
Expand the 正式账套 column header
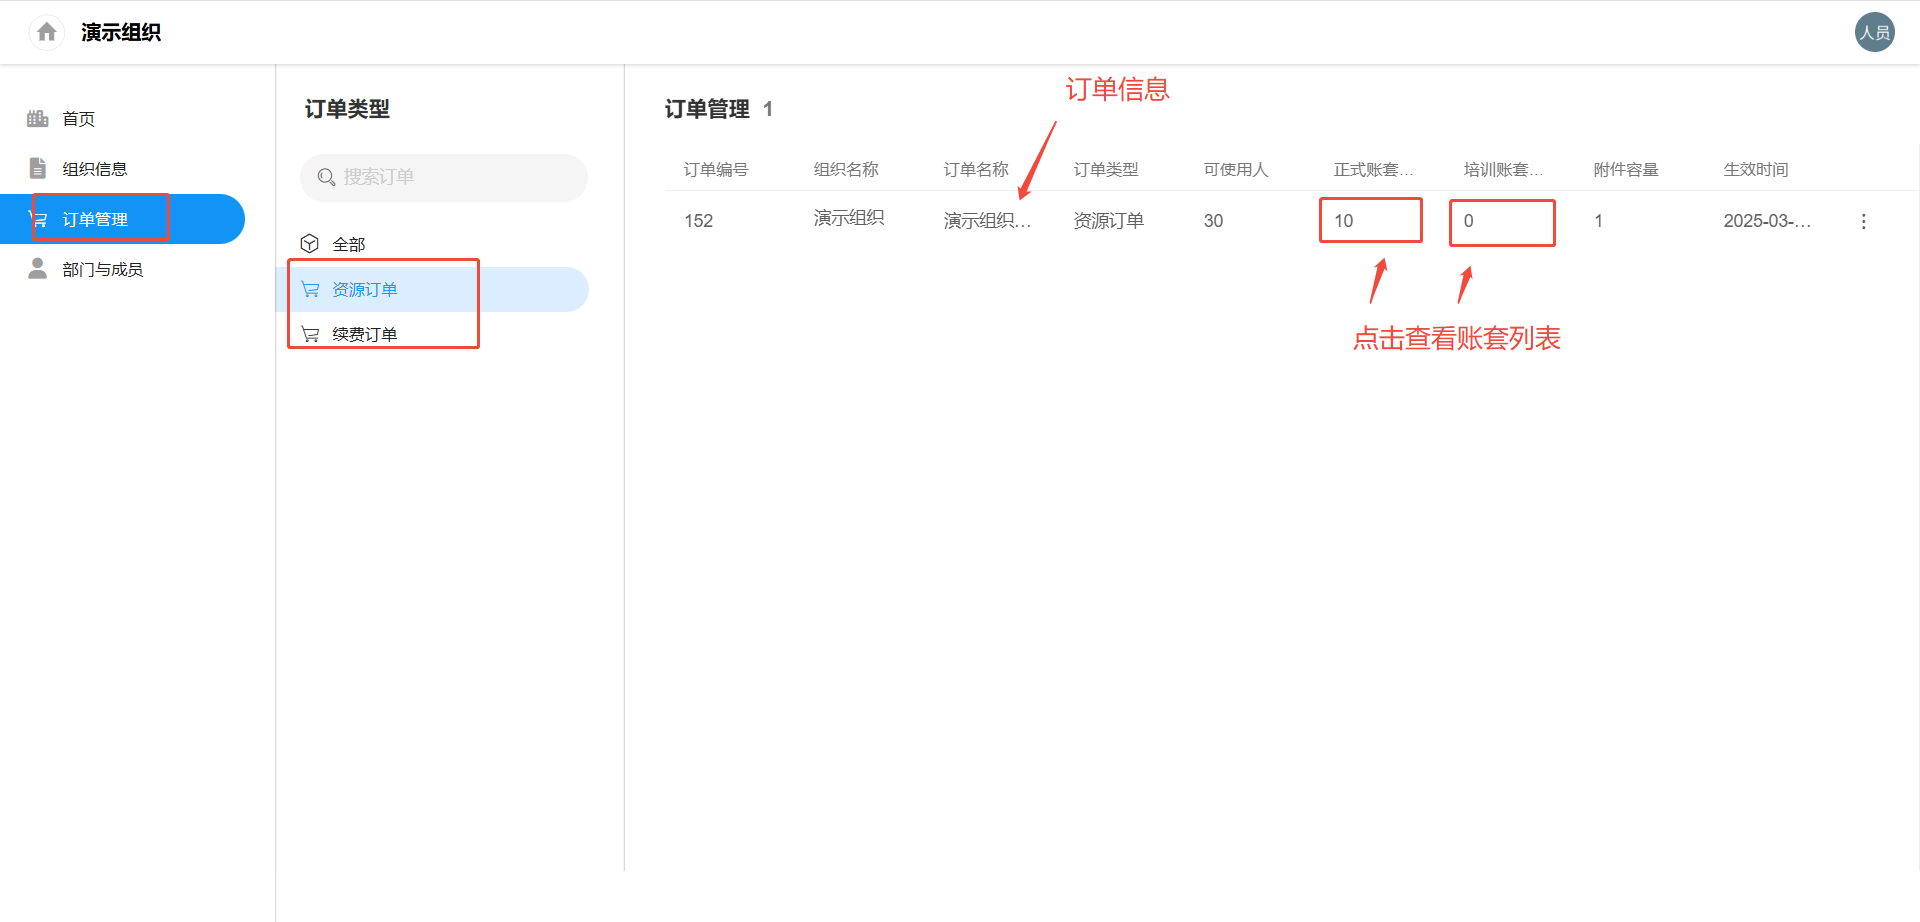coord(1373,169)
